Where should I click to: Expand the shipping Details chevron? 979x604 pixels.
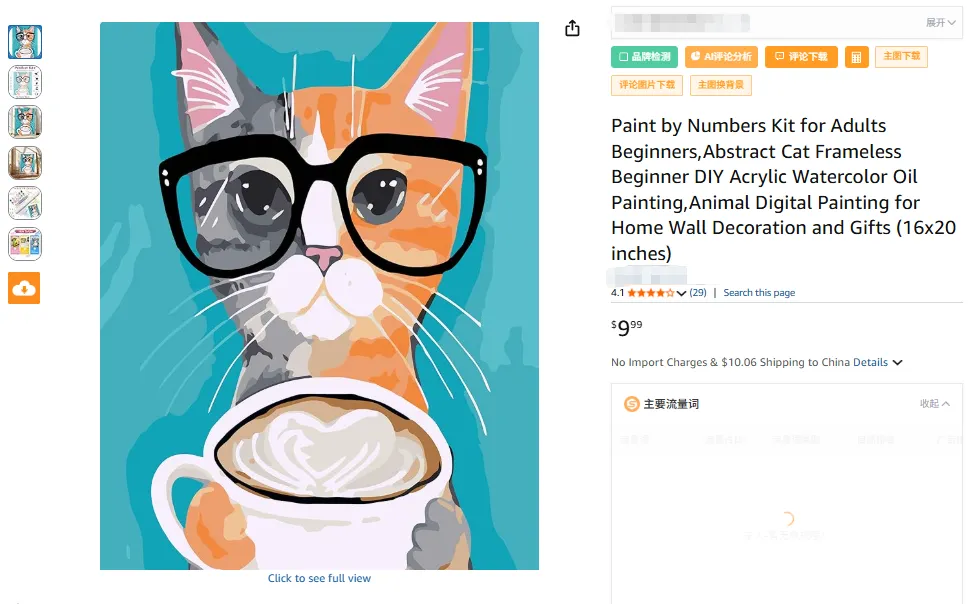pos(897,362)
